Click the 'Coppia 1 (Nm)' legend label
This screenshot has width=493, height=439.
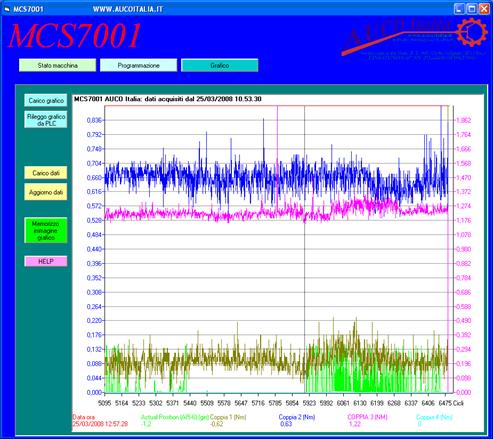(228, 417)
